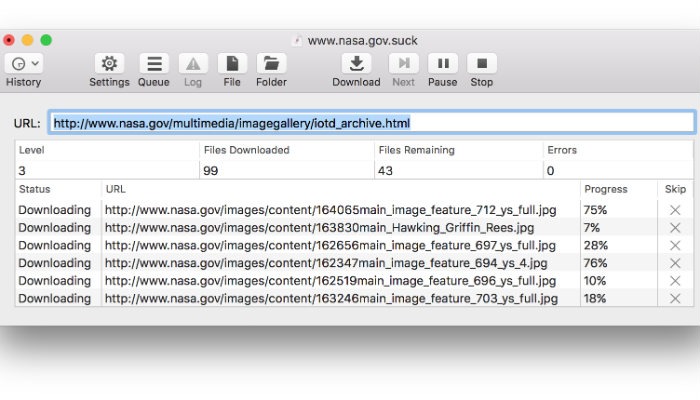This screenshot has height=400, width=700.
Task: Select the 163830main_Hawking_Griffin_Rees.jpg URL row
Action: click(319, 228)
